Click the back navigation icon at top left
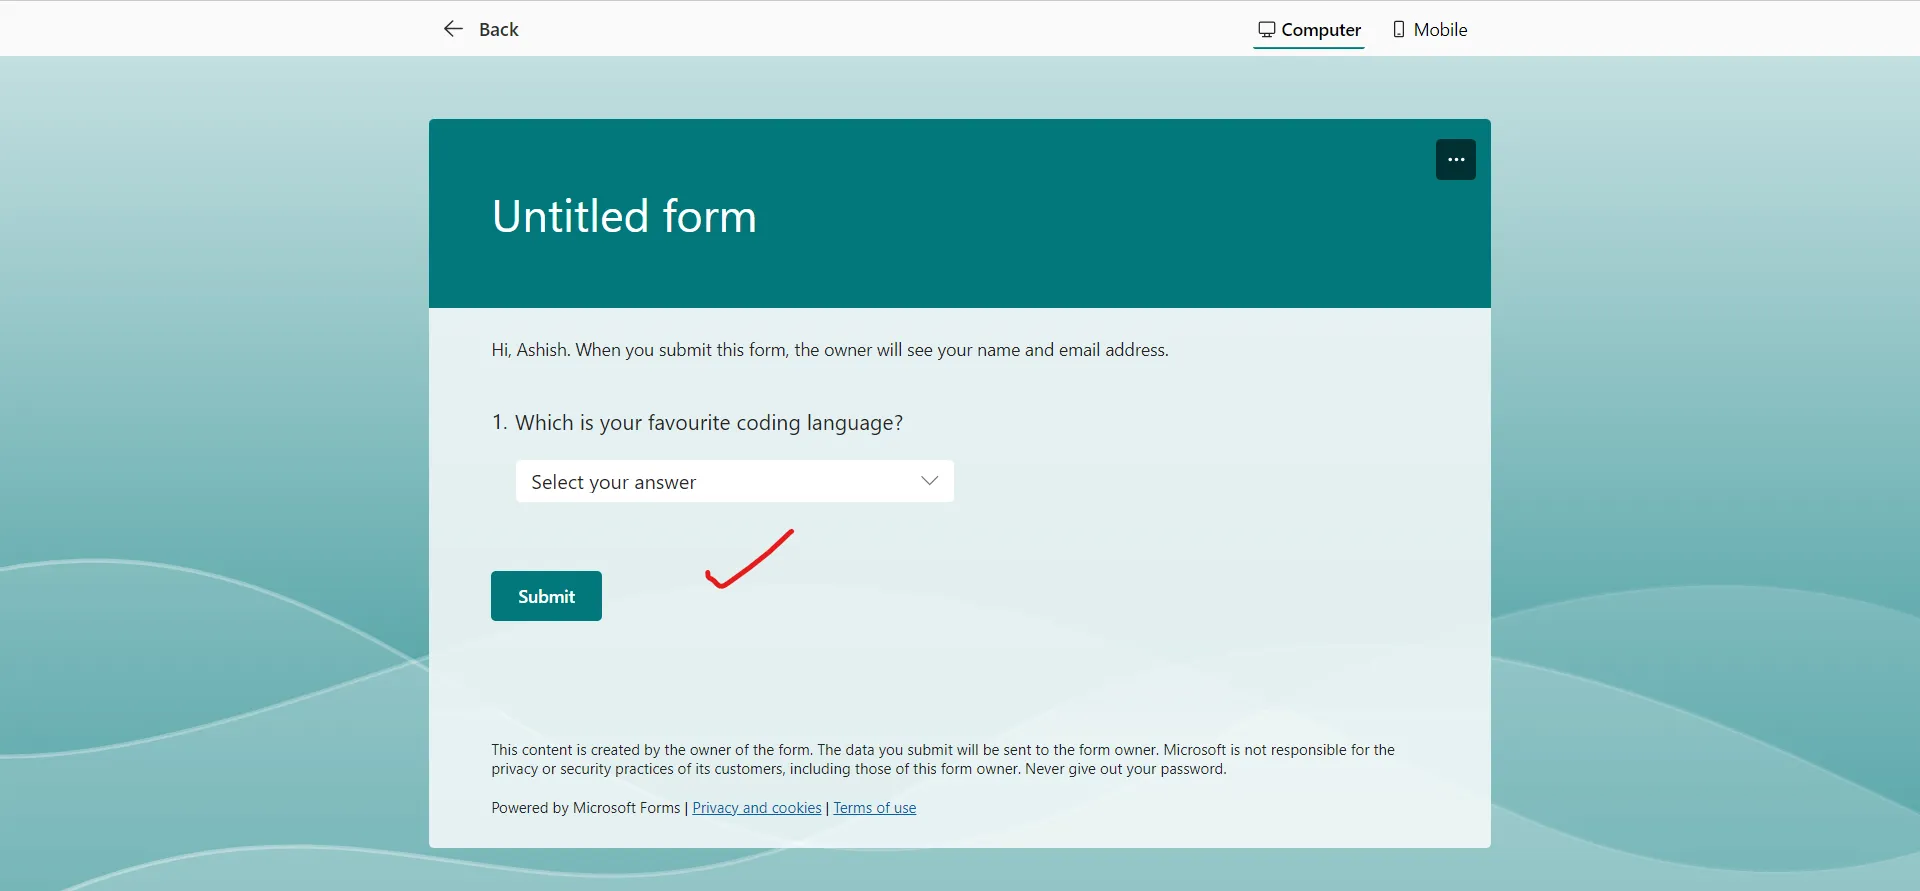1920x891 pixels. pyautogui.click(x=453, y=28)
